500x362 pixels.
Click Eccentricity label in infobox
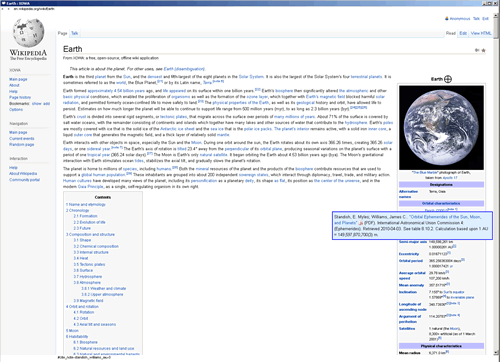(409, 254)
